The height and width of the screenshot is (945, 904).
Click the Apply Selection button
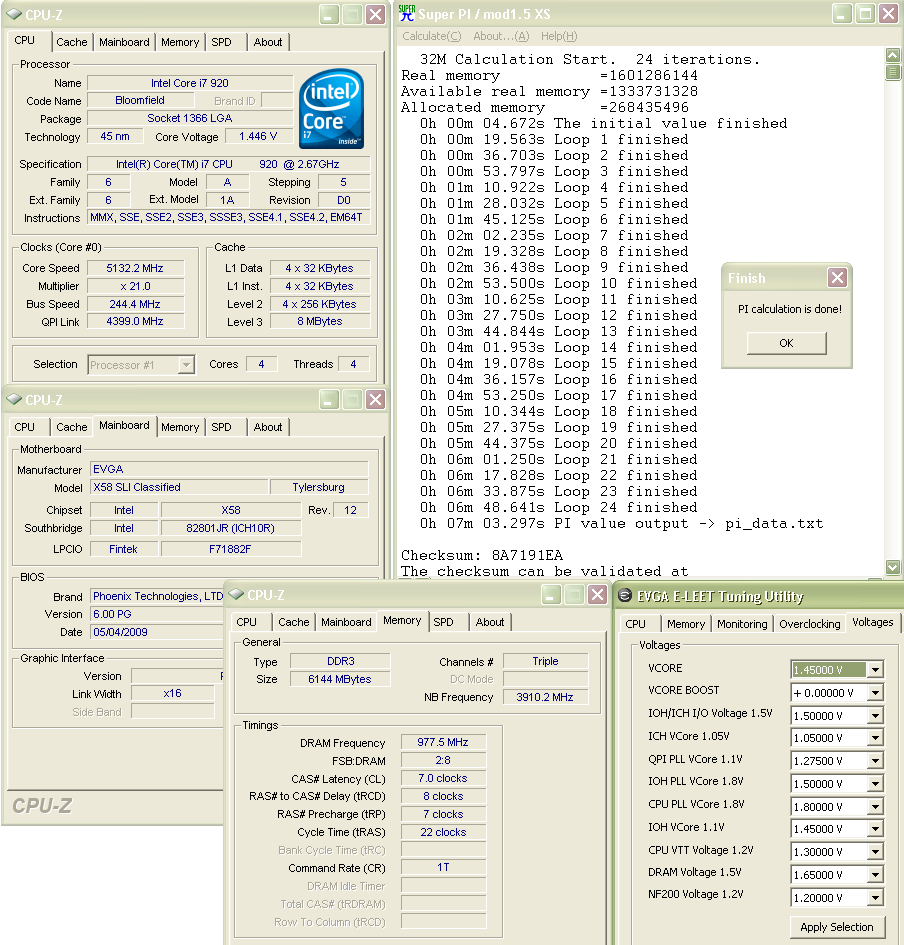click(837, 927)
